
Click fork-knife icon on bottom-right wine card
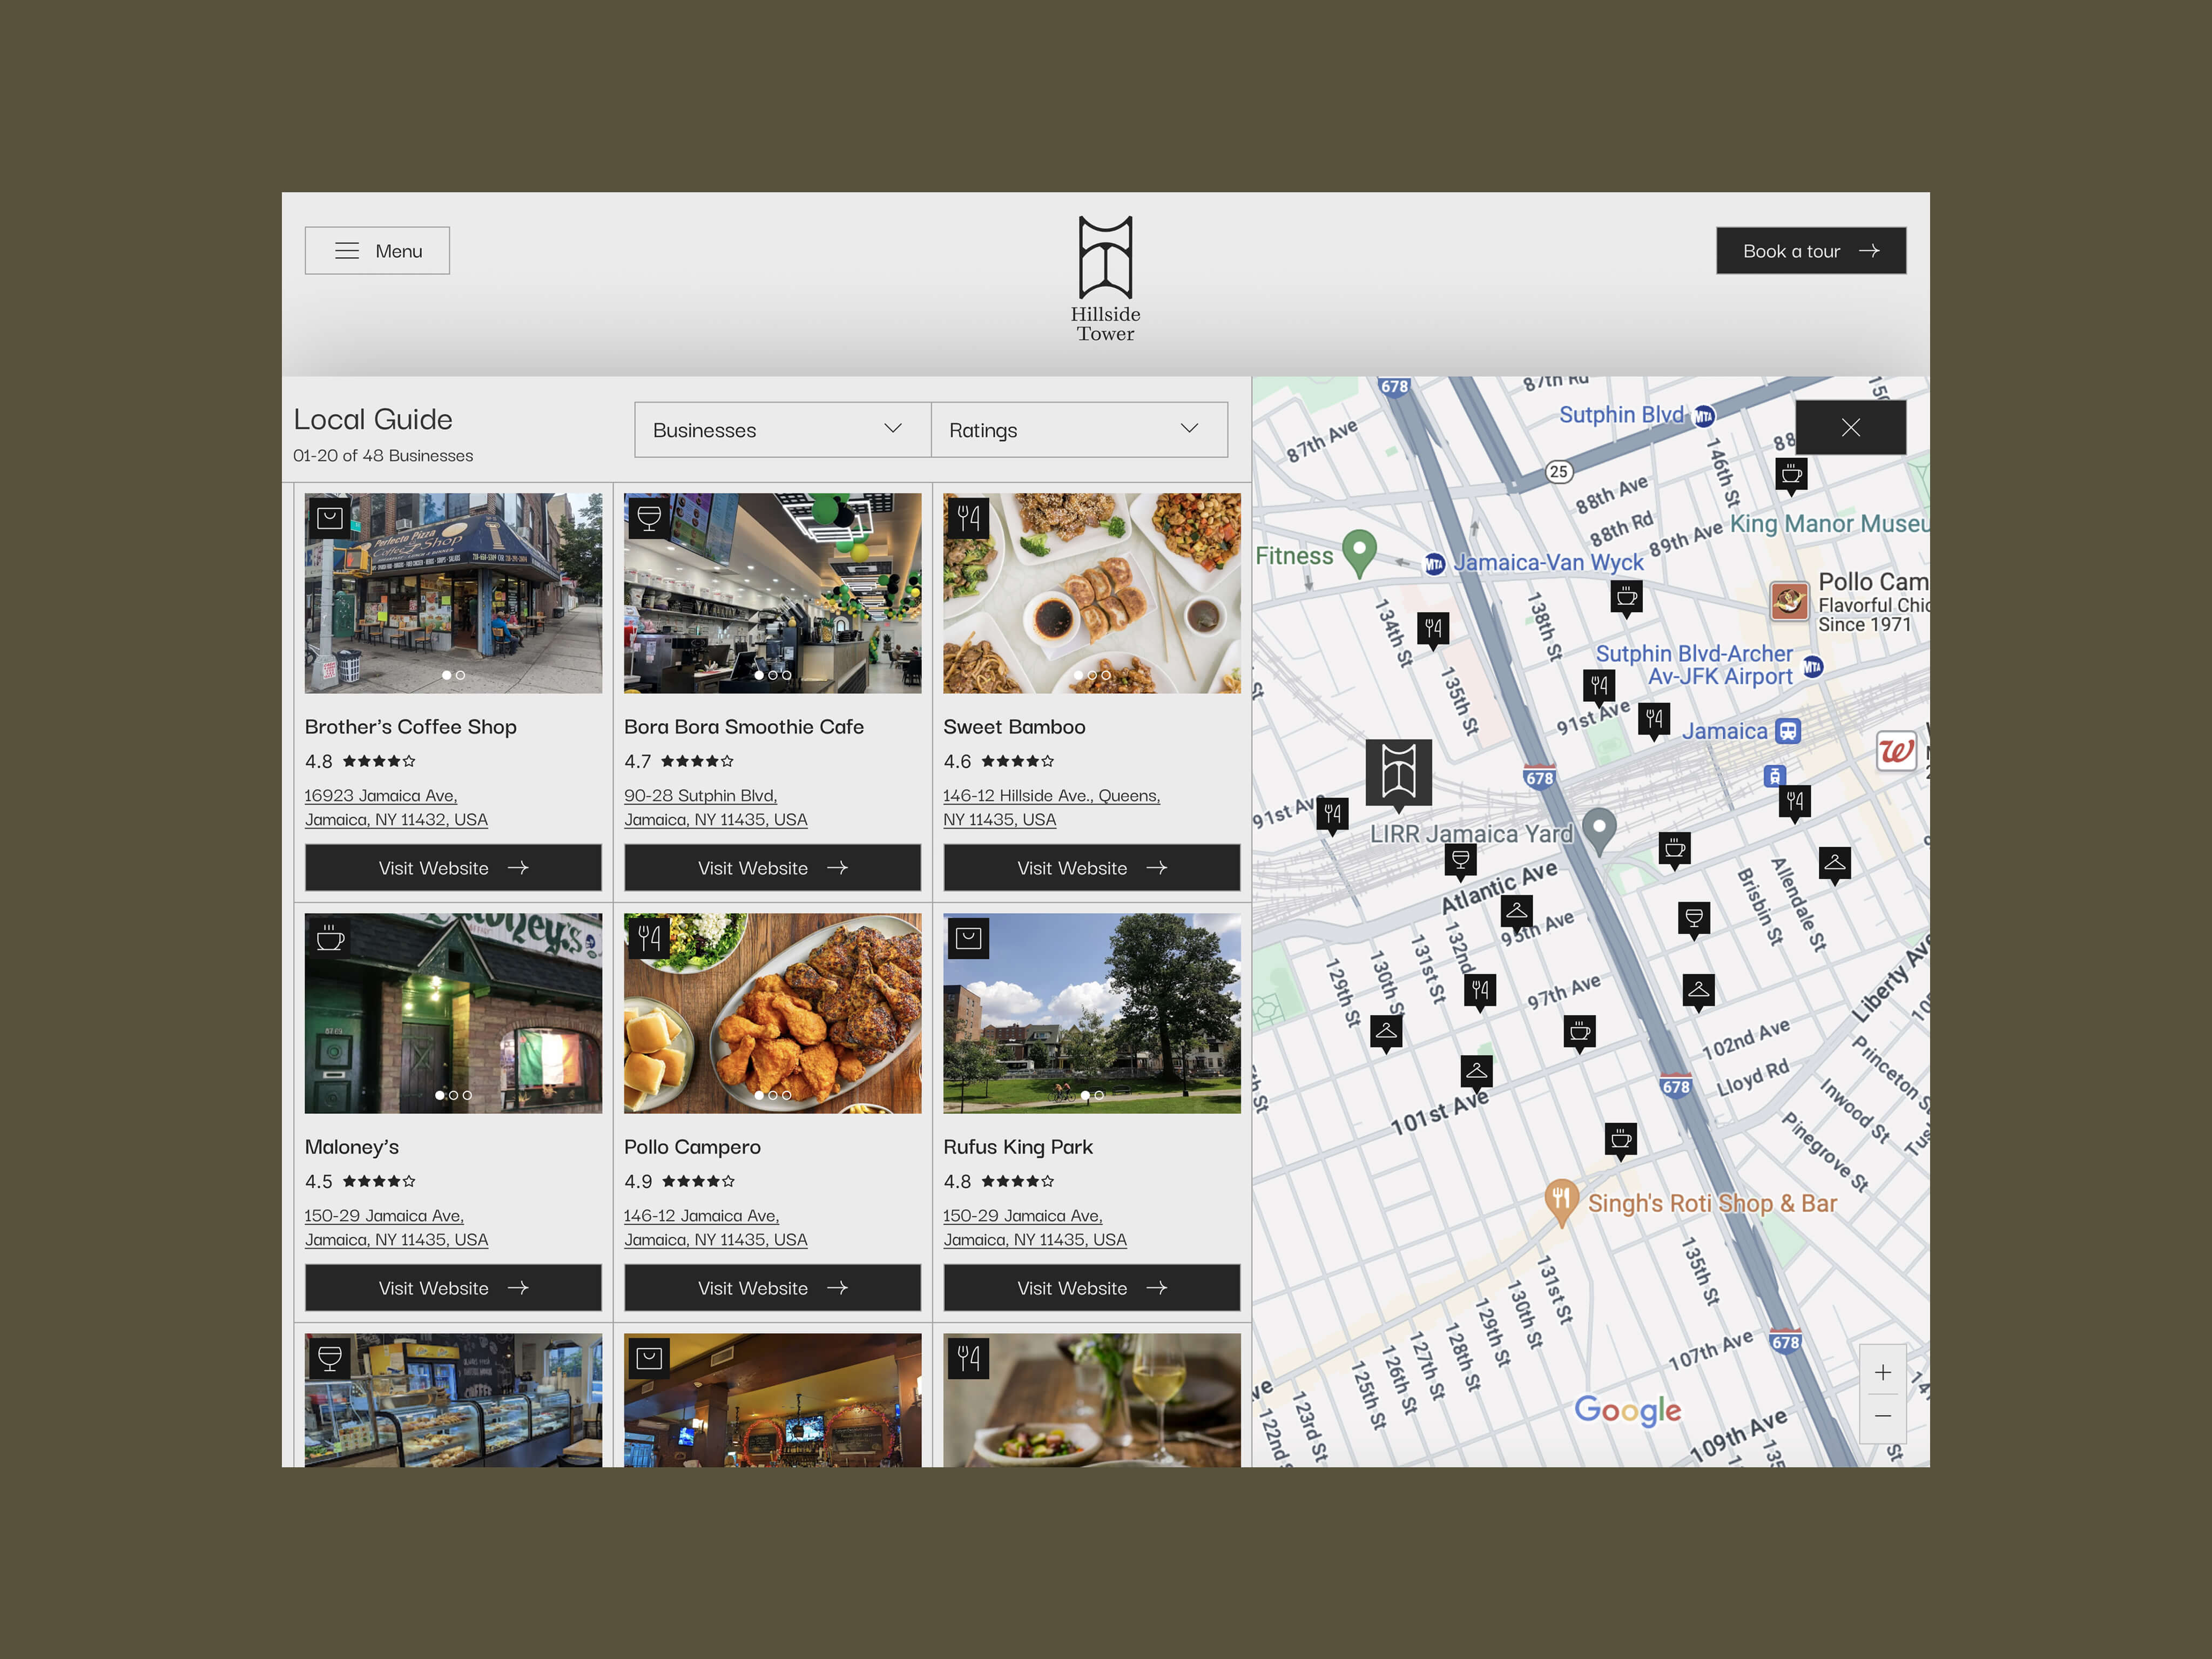(968, 1358)
